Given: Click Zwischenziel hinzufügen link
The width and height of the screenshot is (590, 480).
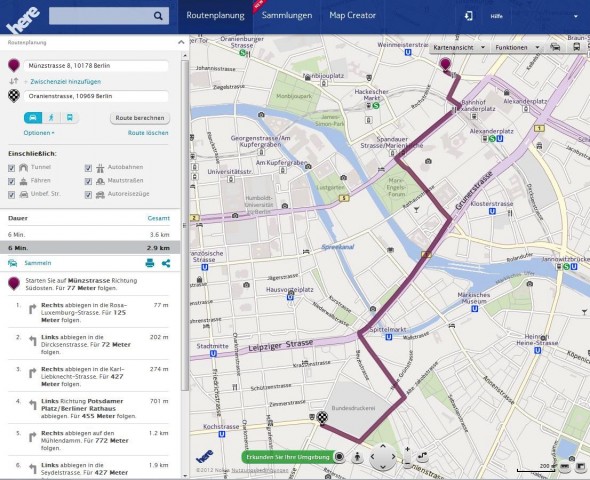Looking at the screenshot, I should [x=65, y=81].
